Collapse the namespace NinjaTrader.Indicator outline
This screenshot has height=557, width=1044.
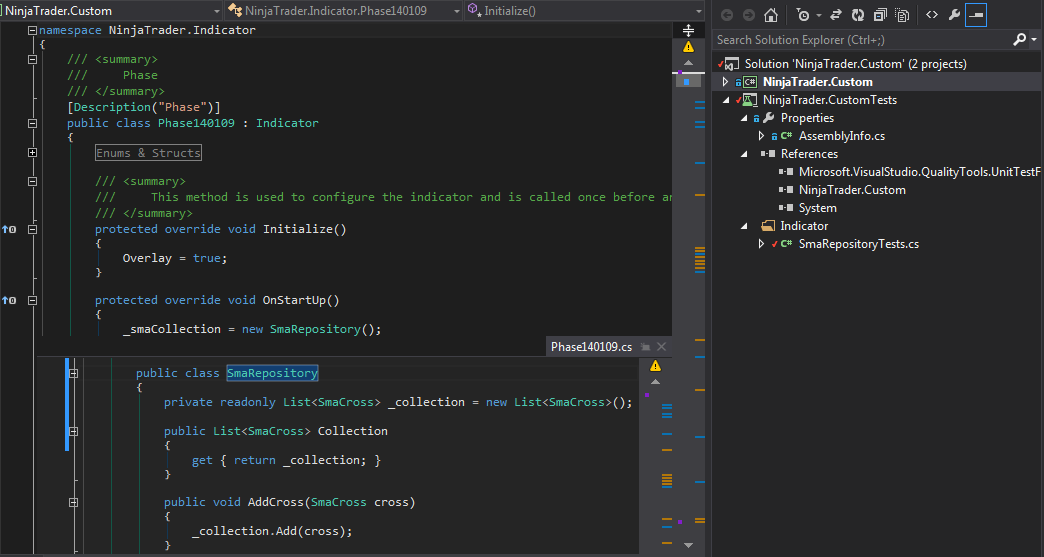pyautogui.click(x=32, y=31)
